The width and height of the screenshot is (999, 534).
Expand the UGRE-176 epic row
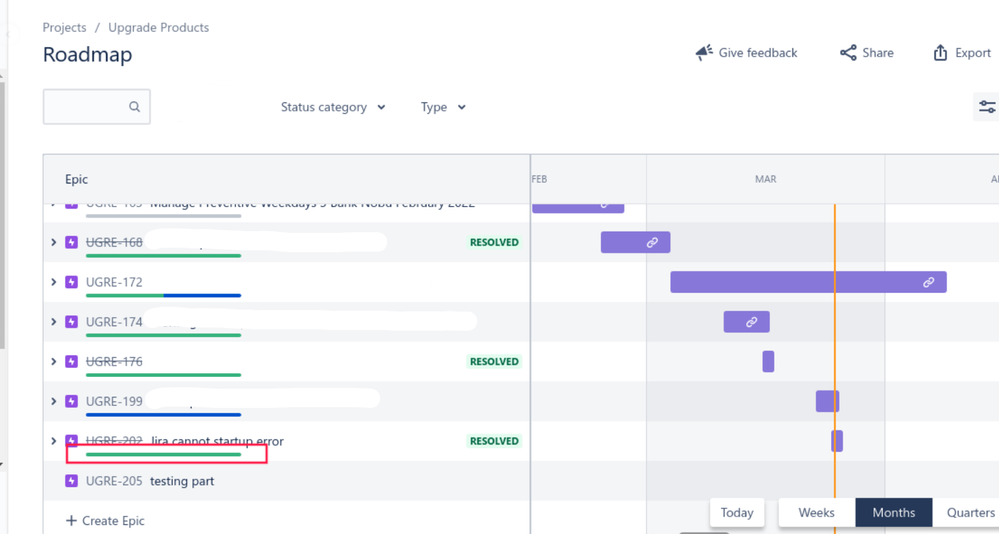(54, 361)
